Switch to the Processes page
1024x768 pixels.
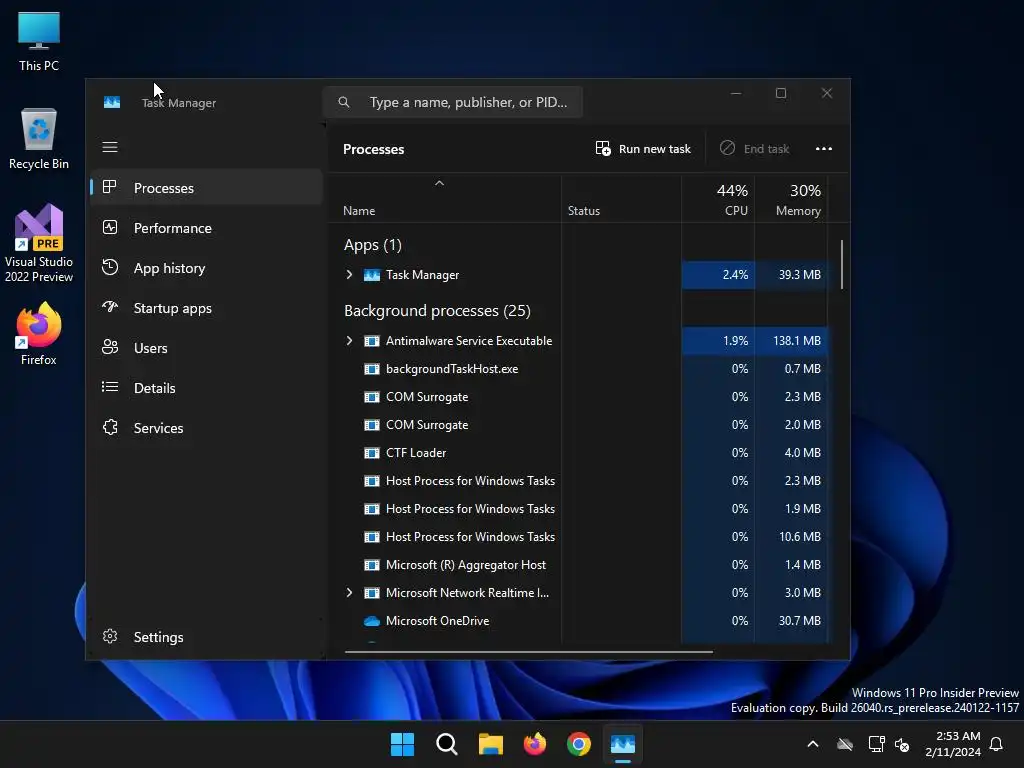point(206,187)
